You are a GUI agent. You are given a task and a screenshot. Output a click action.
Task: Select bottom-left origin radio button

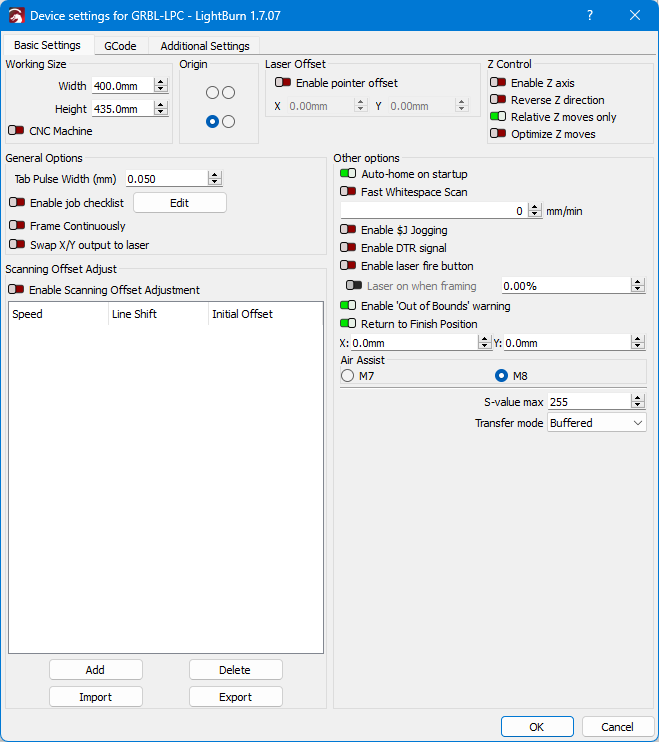coord(212,122)
